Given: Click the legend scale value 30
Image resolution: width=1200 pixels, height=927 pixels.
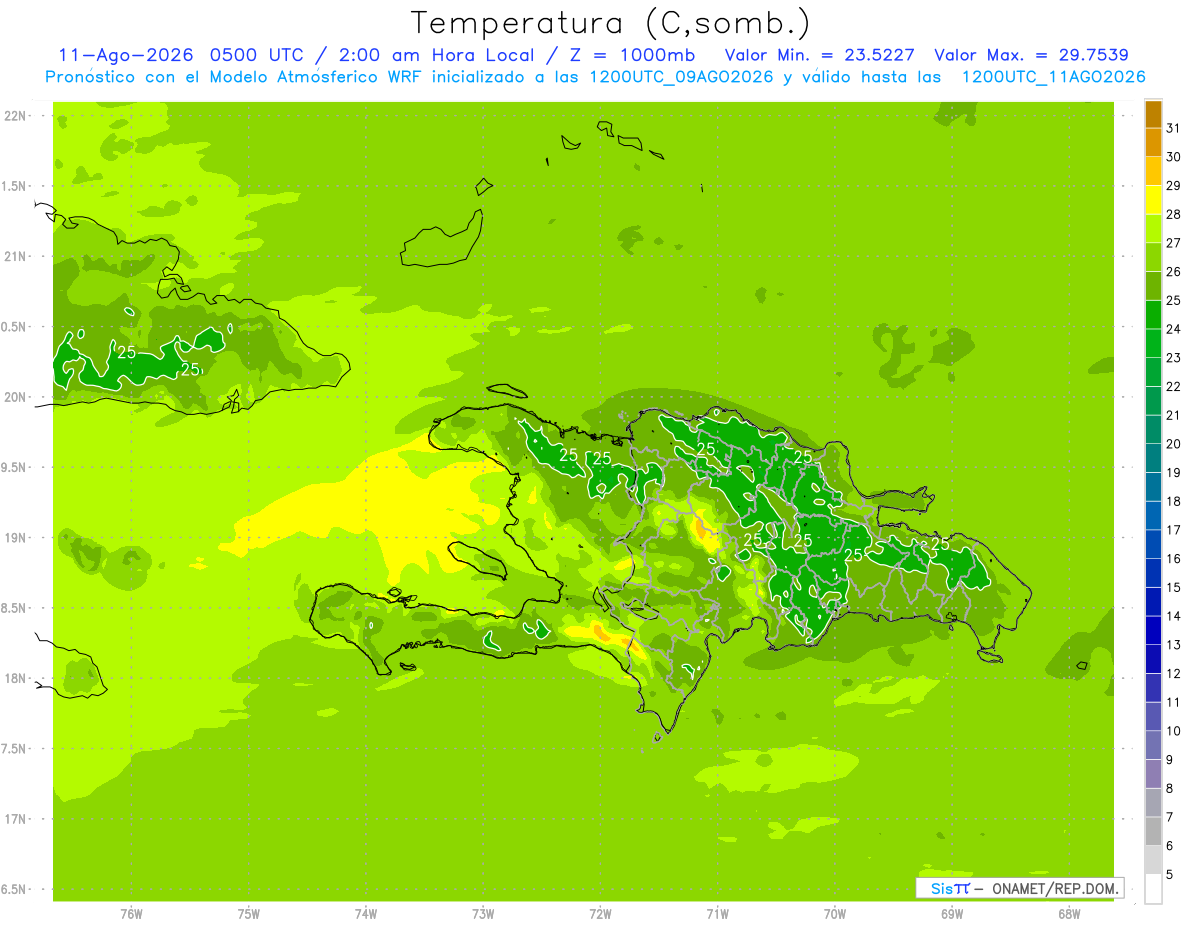Looking at the screenshot, I should (x=1173, y=157).
